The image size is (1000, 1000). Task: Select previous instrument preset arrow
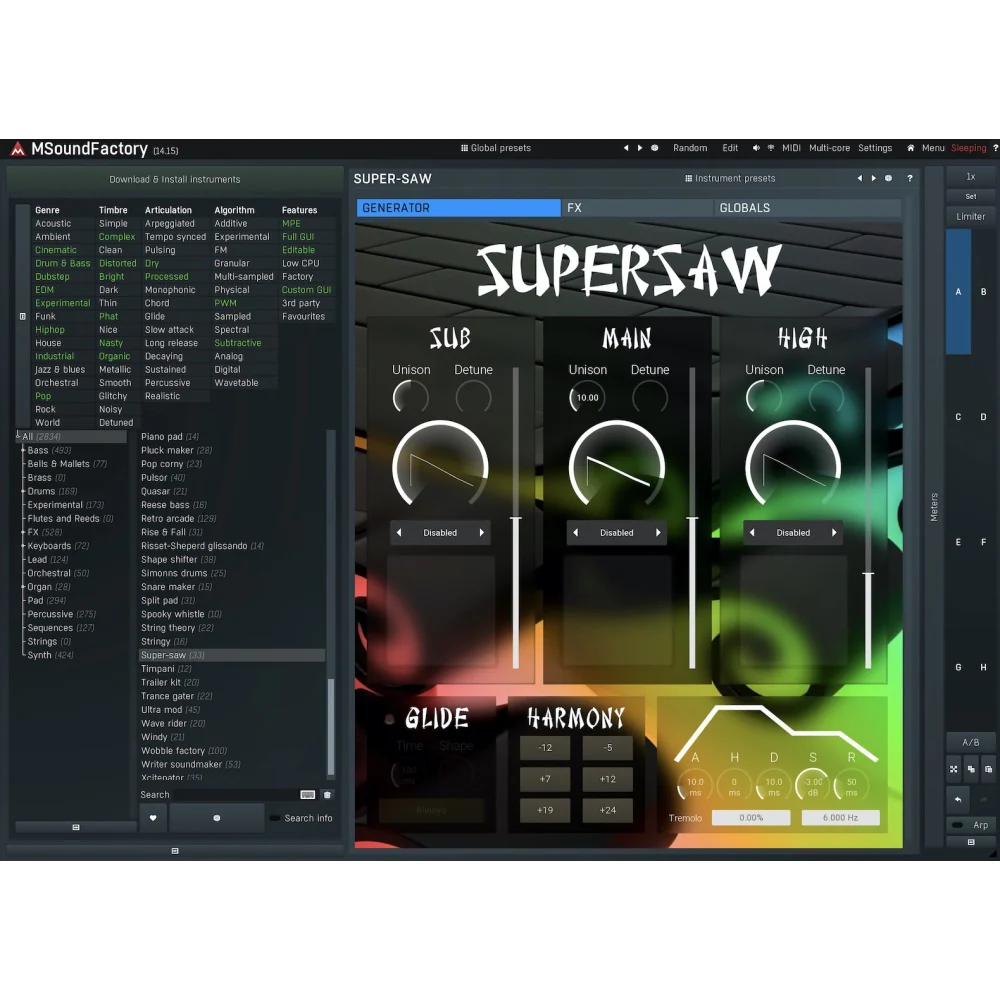[x=860, y=179]
